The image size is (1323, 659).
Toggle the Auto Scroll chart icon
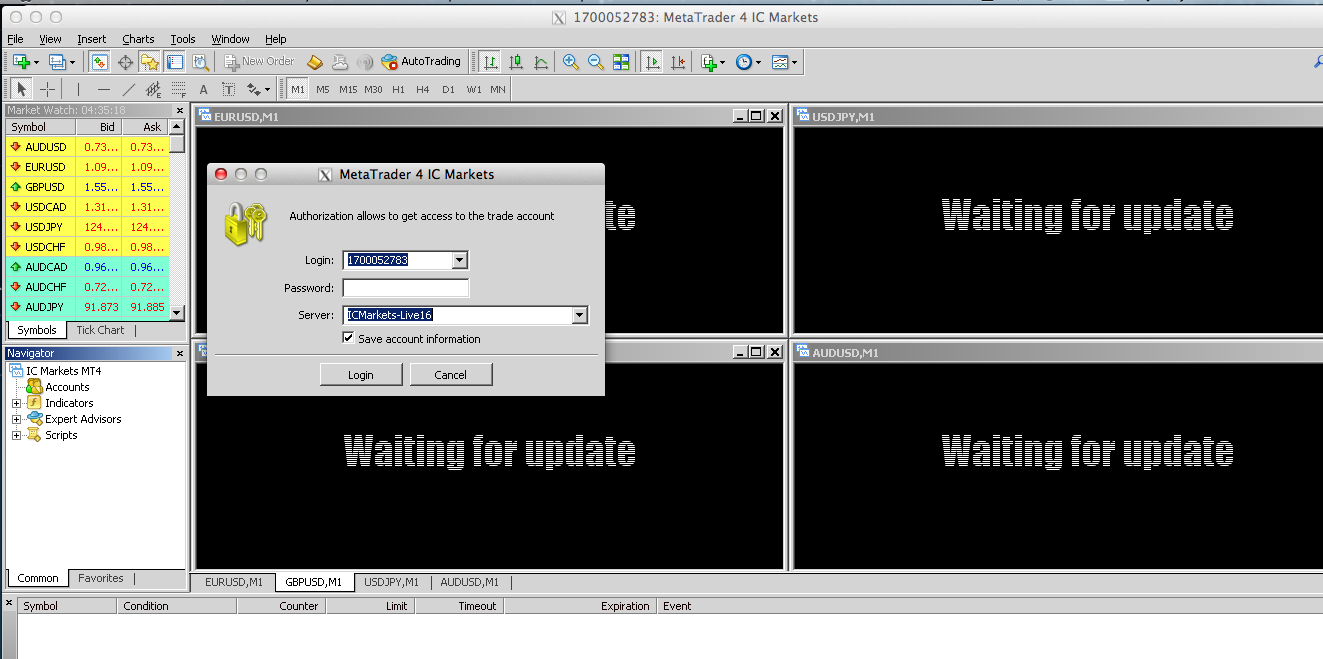pyautogui.click(x=653, y=62)
